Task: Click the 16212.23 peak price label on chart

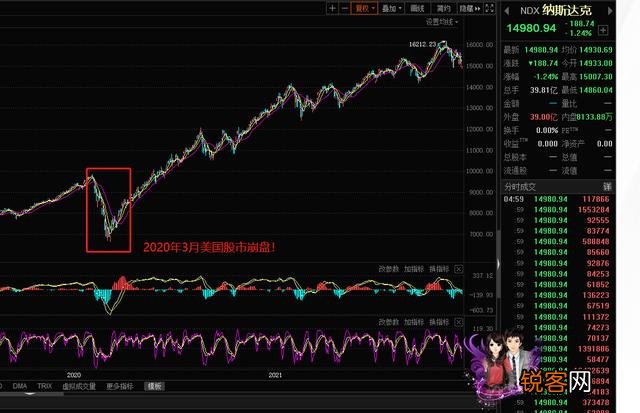Action: 422,44
